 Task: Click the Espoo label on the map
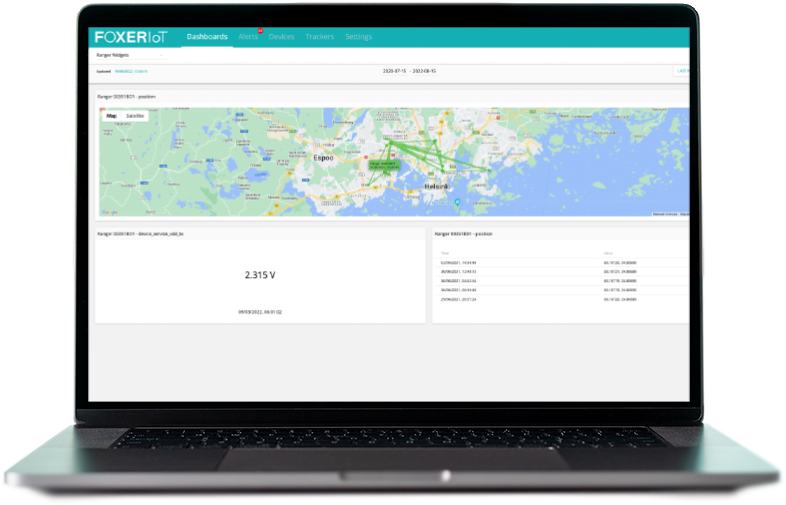(323, 158)
